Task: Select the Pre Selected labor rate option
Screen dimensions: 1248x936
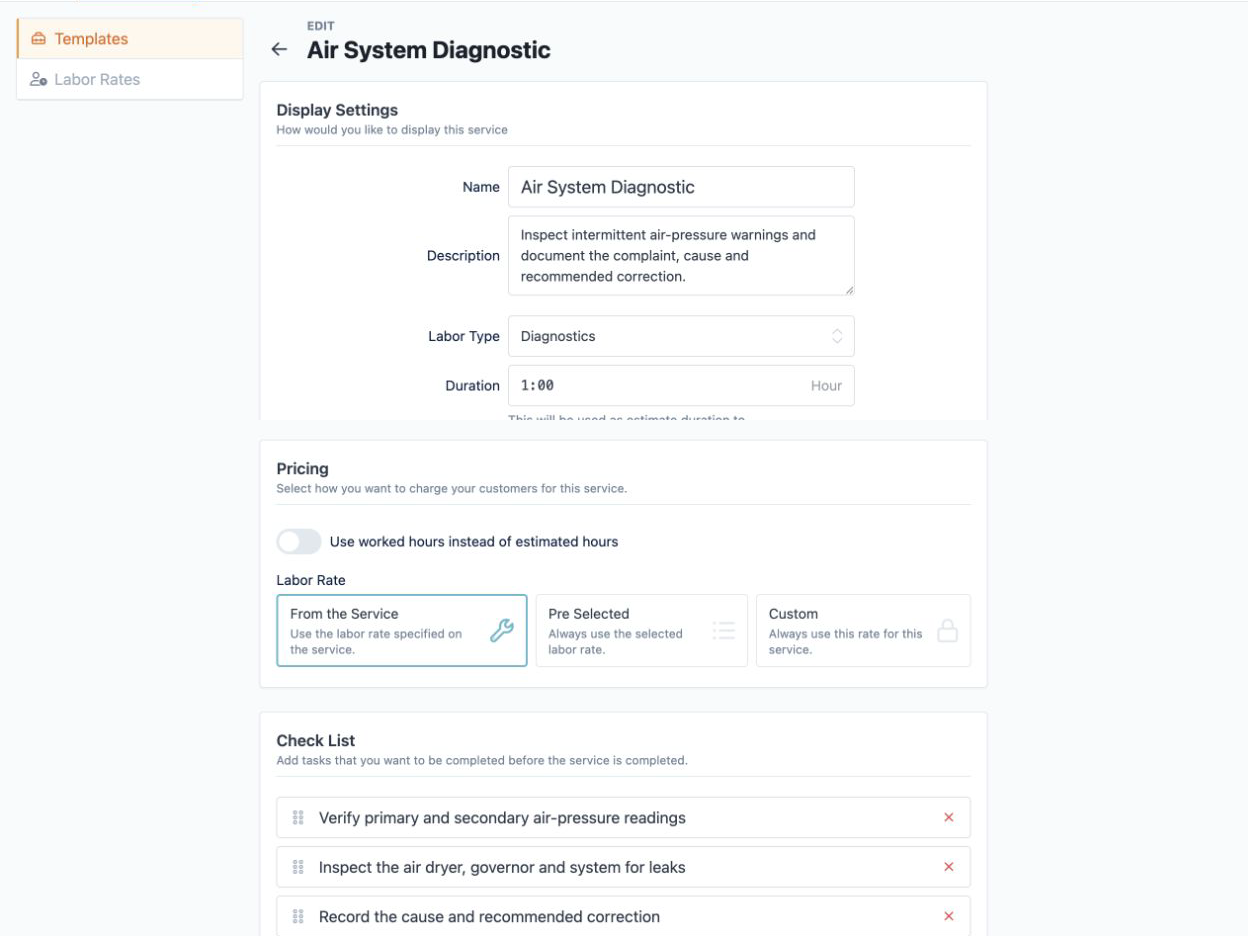Action: (642, 630)
